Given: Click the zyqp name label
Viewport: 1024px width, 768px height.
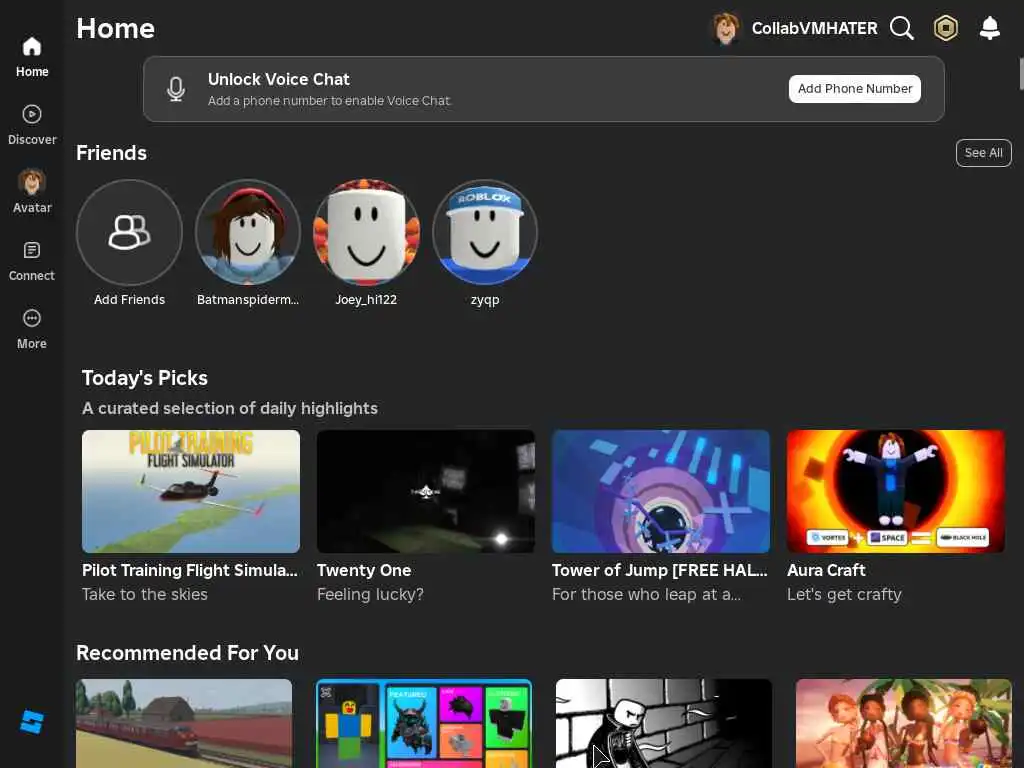Looking at the screenshot, I should [x=485, y=300].
